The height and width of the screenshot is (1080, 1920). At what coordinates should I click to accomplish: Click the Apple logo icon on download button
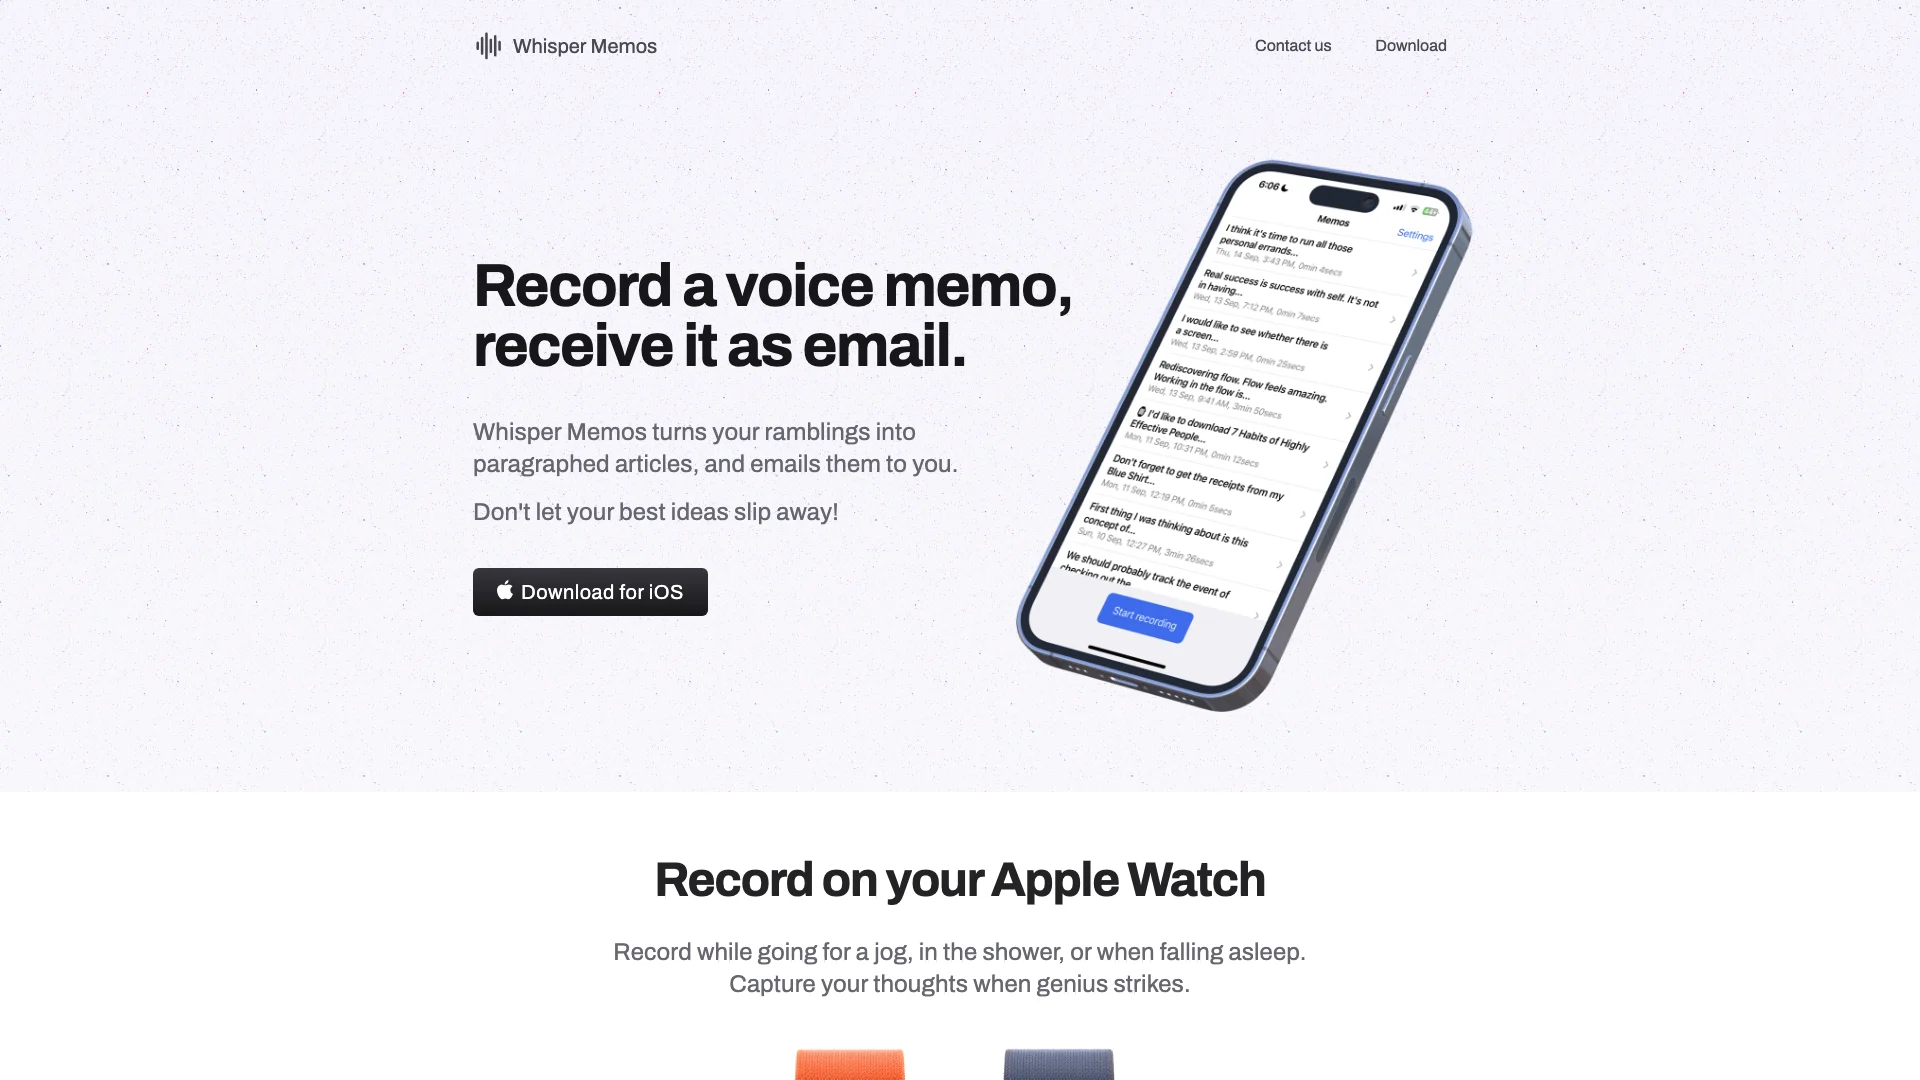504,591
